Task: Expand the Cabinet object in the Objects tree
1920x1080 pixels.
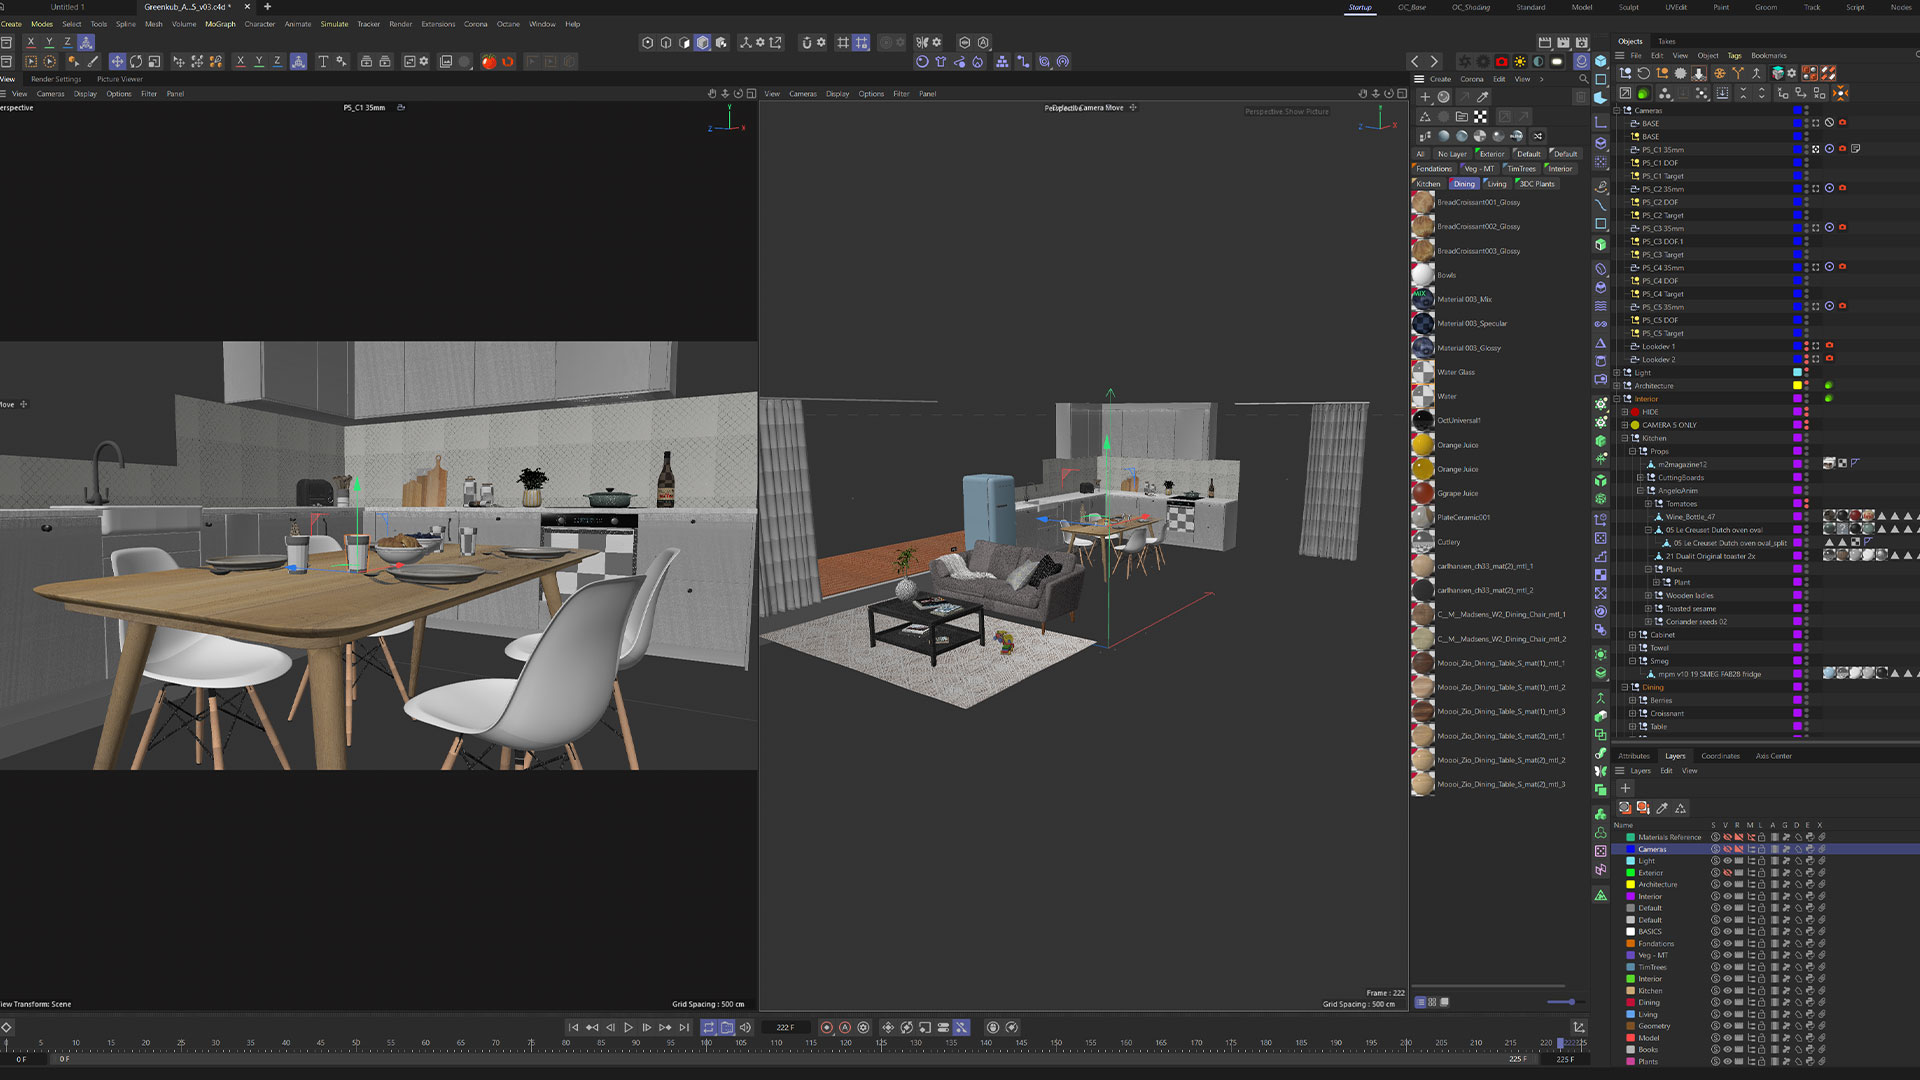Action: 1633,635
